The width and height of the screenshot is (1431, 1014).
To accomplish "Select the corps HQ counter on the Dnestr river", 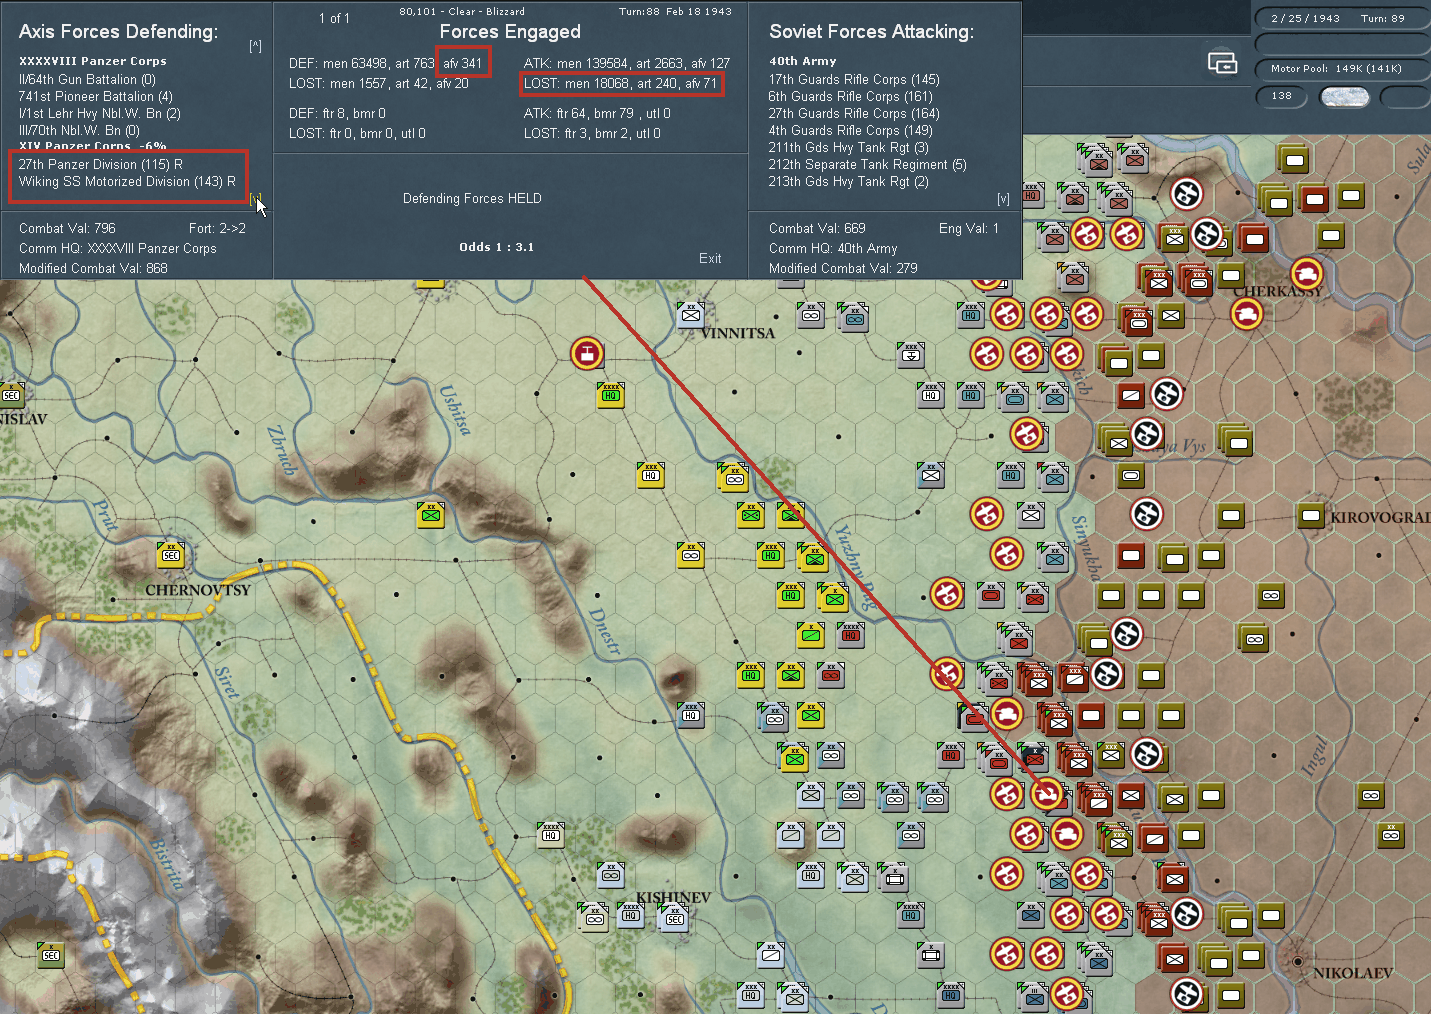I will (691, 715).
